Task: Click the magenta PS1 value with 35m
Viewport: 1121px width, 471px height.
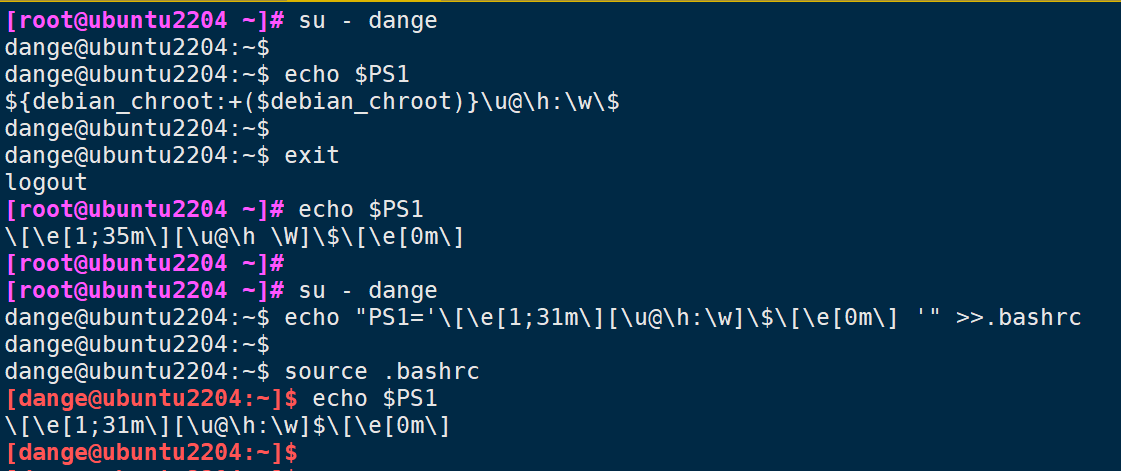Action: pyautogui.click(x=234, y=237)
